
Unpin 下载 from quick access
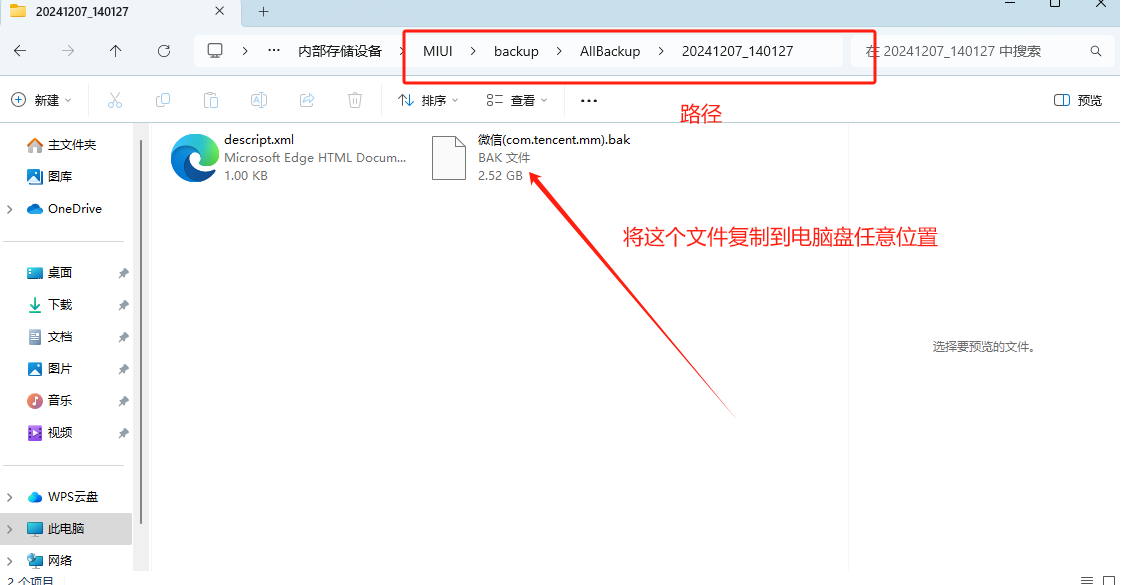click(123, 305)
